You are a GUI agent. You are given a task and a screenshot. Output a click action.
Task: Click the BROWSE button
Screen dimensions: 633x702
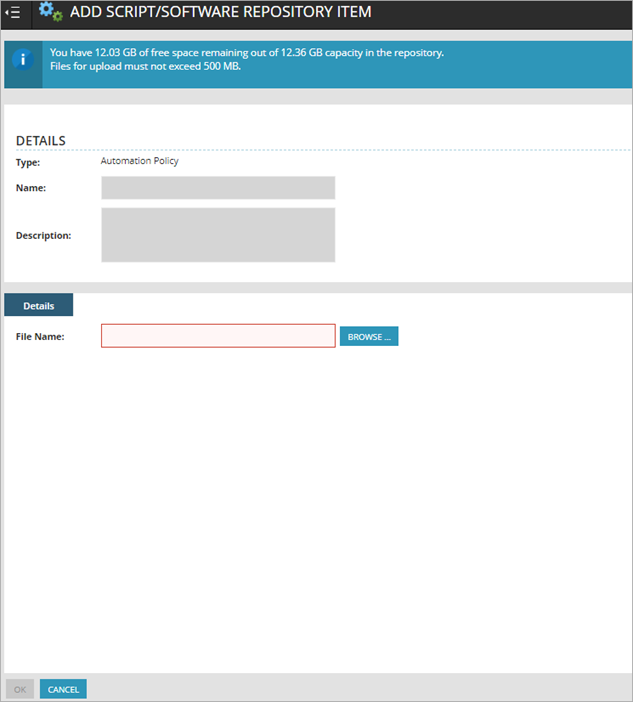point(369,336)
